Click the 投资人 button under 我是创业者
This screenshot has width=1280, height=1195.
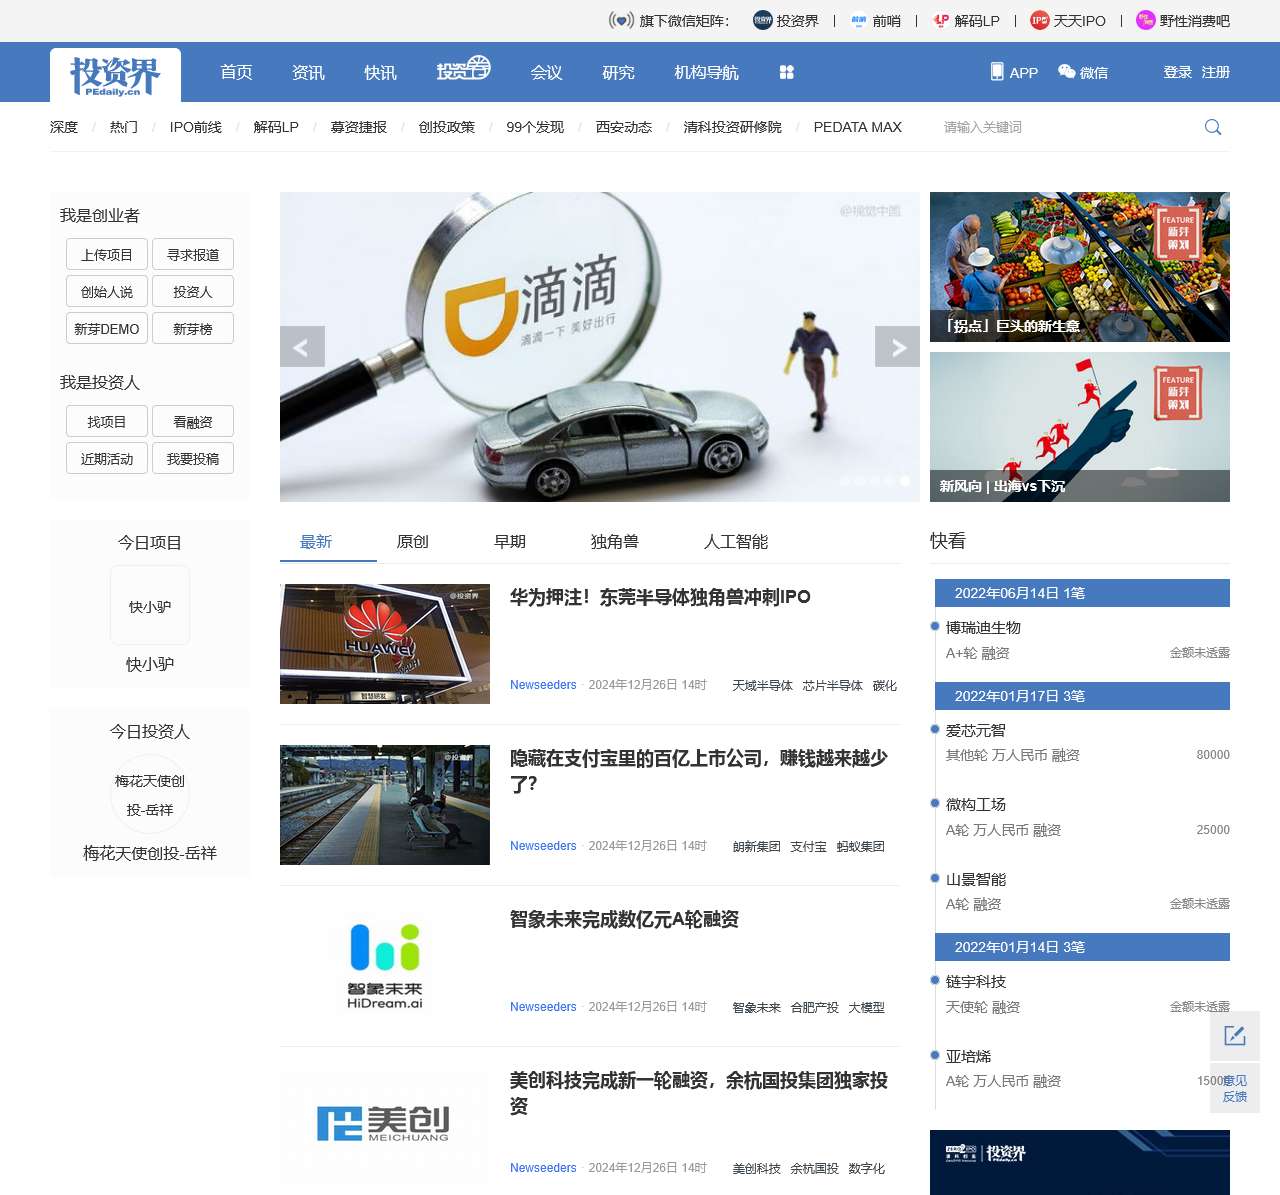coord(193,291)
